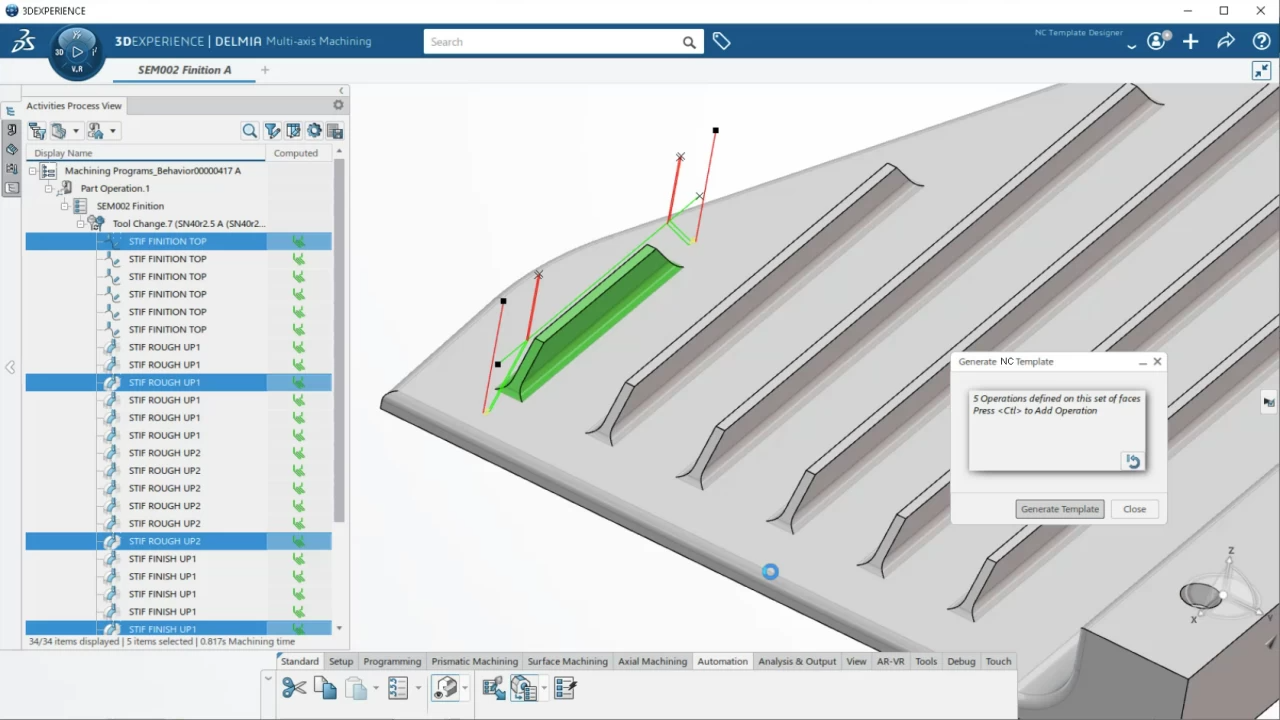Screen dimensions: 1280x720
Task: Click Close in Generate NC Template dialog
Action: coord(1134,509)
